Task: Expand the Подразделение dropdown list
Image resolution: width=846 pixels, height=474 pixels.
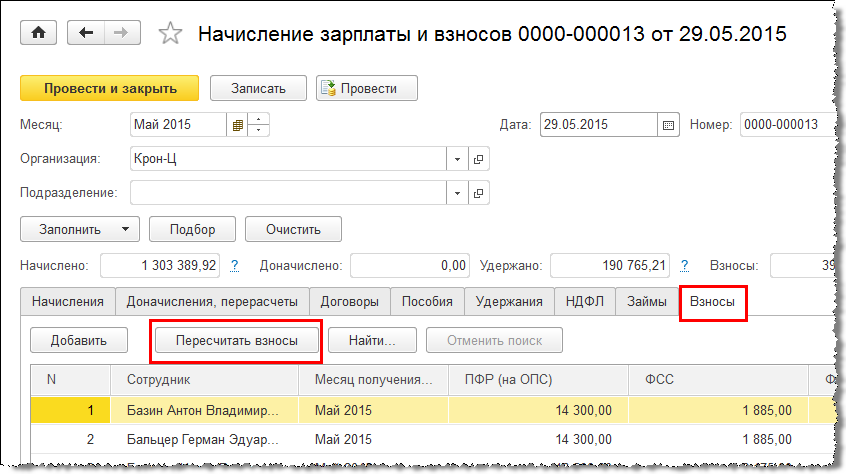Action: 457,193
